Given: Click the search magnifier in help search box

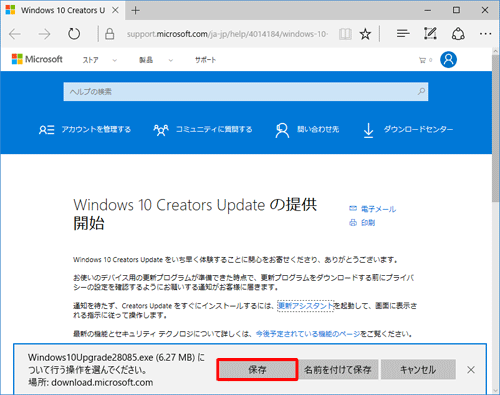Looking at the screenshot, I should click(x=421, y=91).
